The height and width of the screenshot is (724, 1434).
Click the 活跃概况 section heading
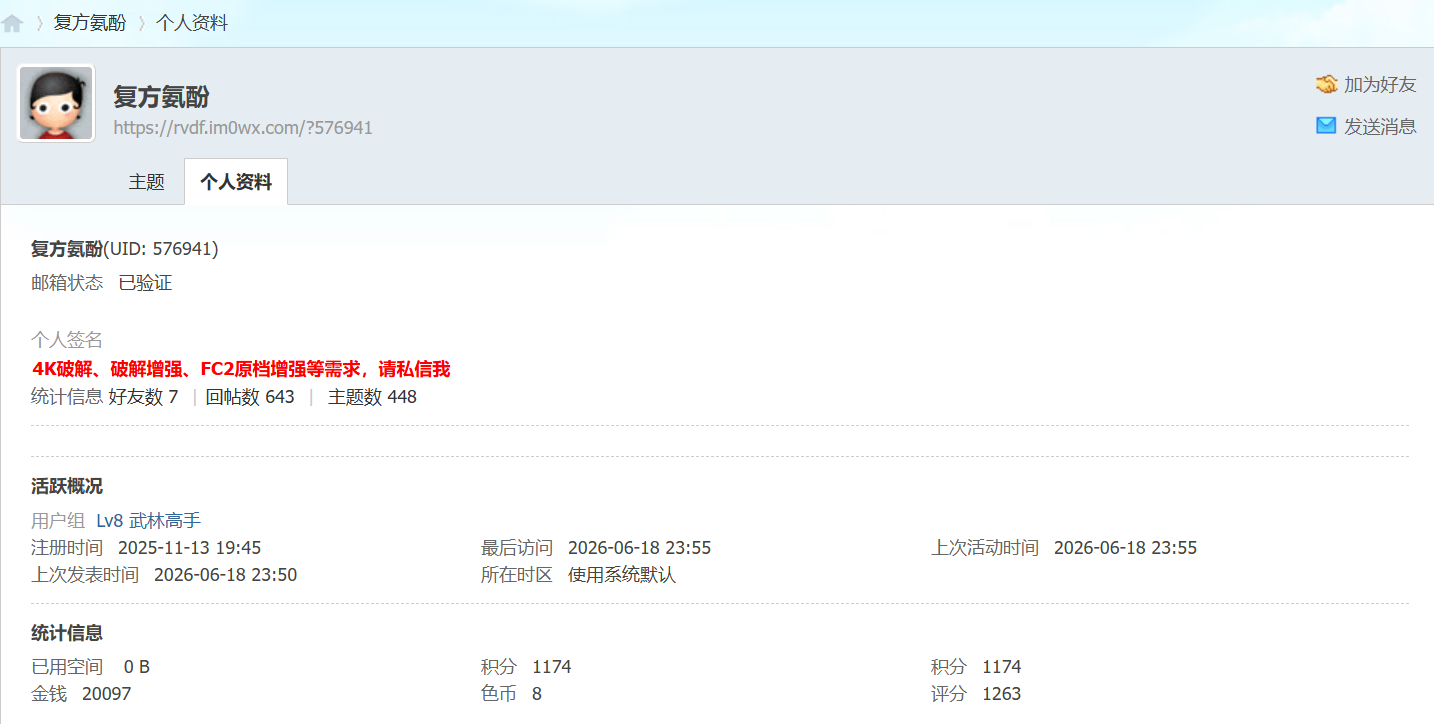click(67, 487)
